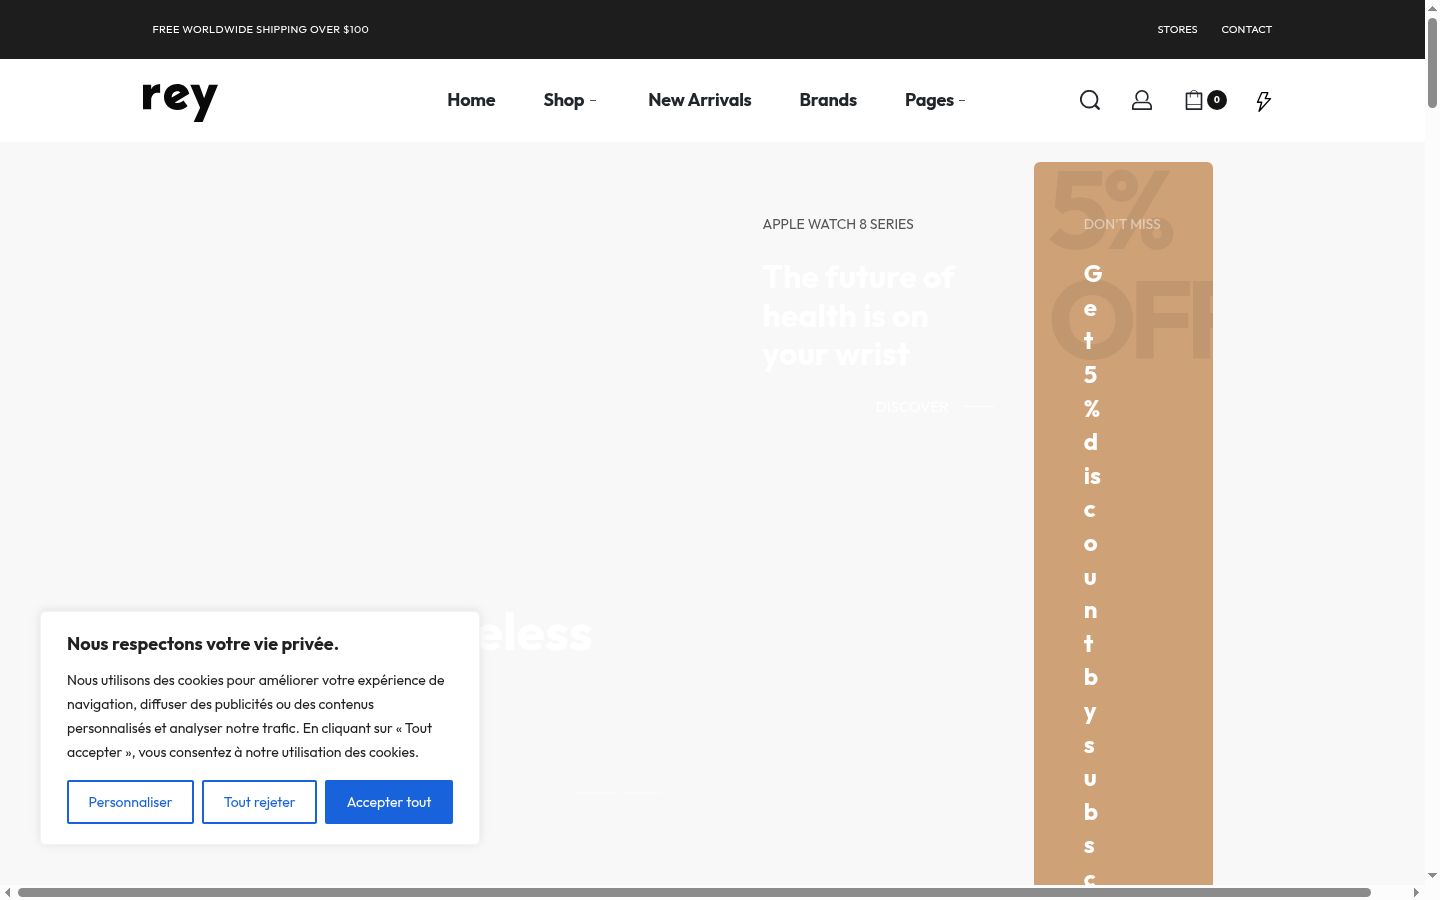Image resolution: width=1440 pixels, height=900 pixels.
Task: Click the vertical scrollbar thumb
Action: point(1432,62)
